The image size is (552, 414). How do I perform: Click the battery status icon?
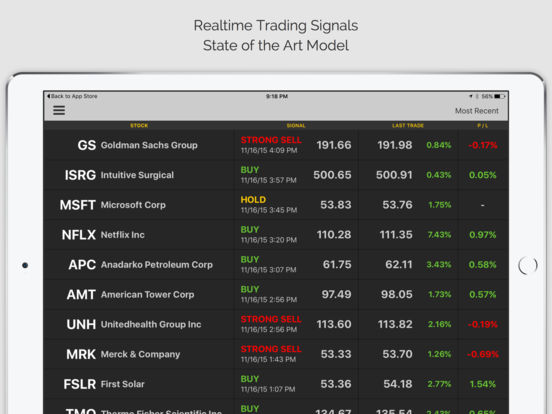500,96
